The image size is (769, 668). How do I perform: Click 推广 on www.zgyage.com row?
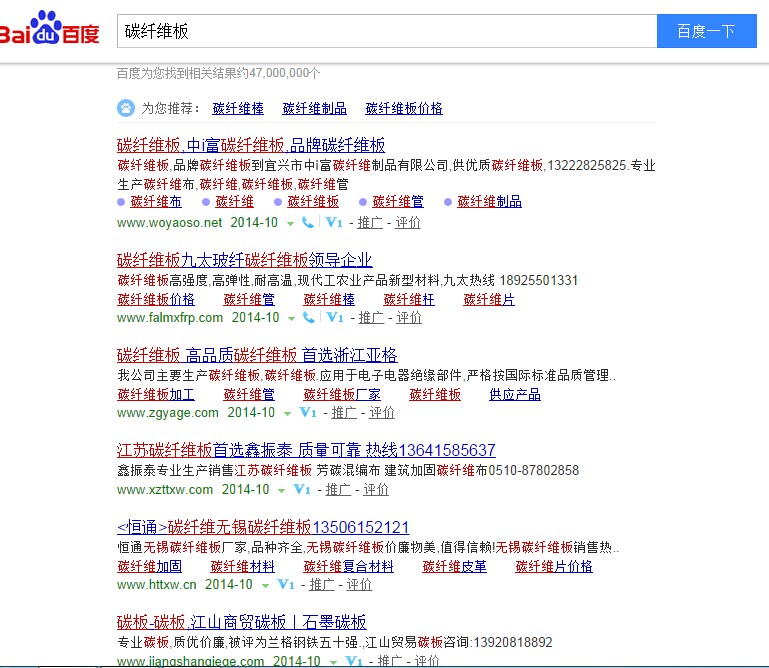pos(344,412)
